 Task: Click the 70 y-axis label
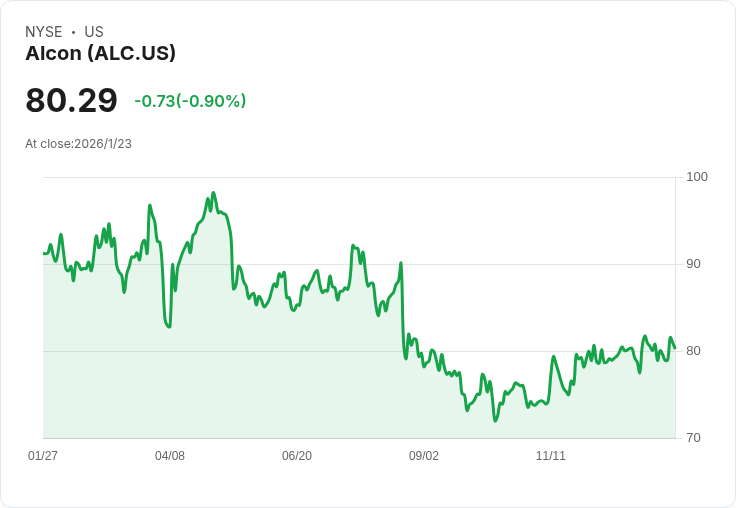point(693,438)
